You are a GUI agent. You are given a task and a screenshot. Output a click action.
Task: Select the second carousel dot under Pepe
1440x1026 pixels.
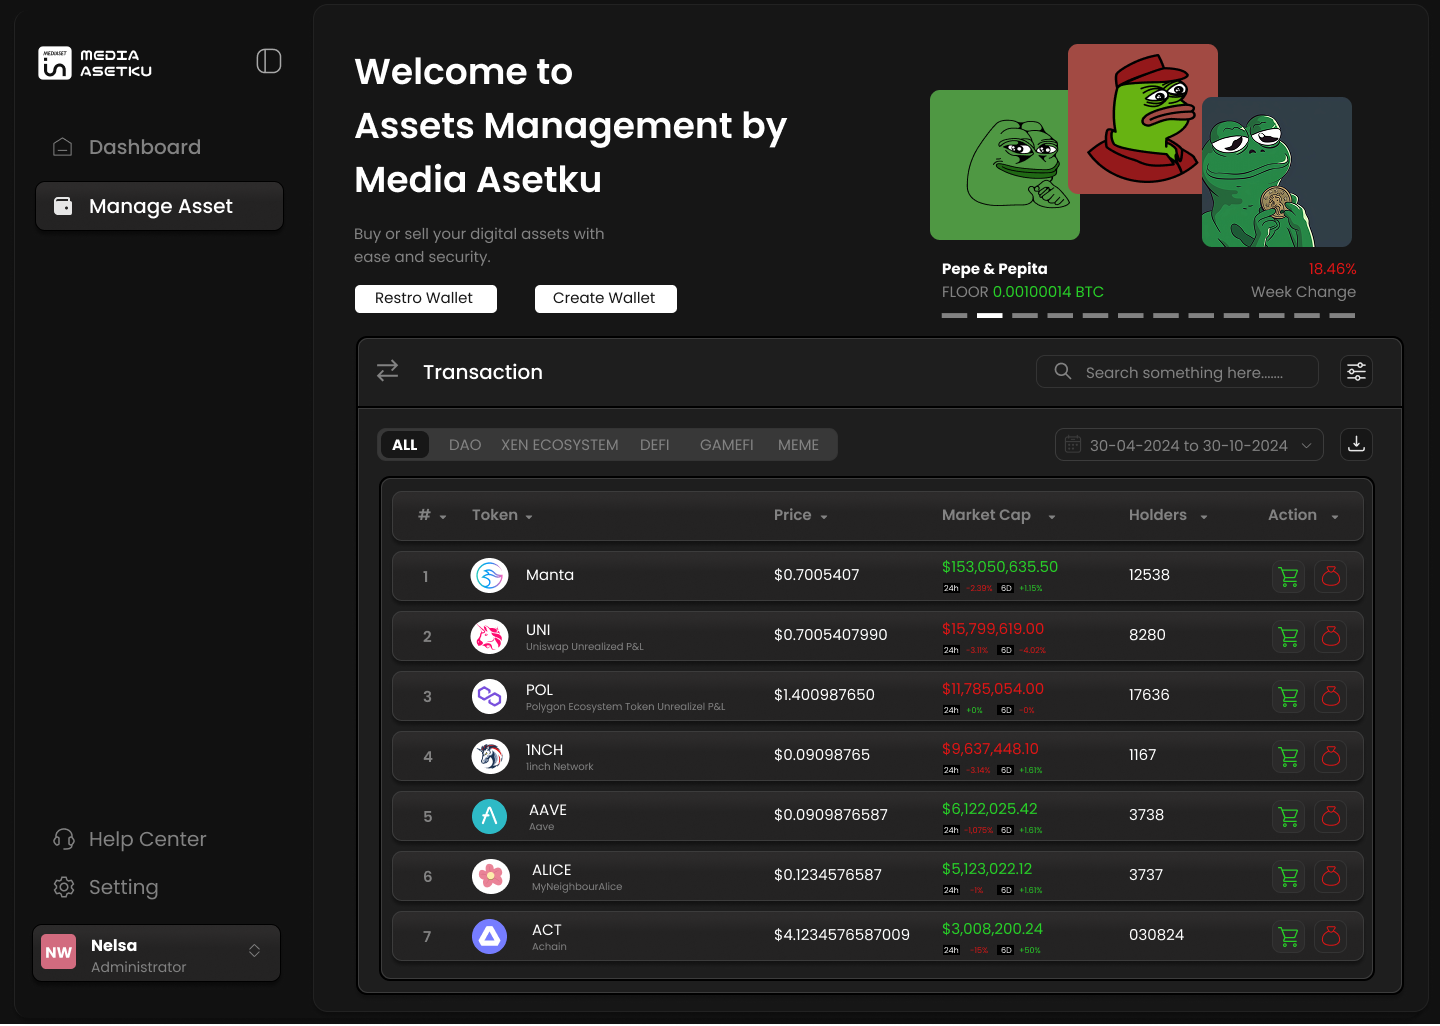[989, 315]
